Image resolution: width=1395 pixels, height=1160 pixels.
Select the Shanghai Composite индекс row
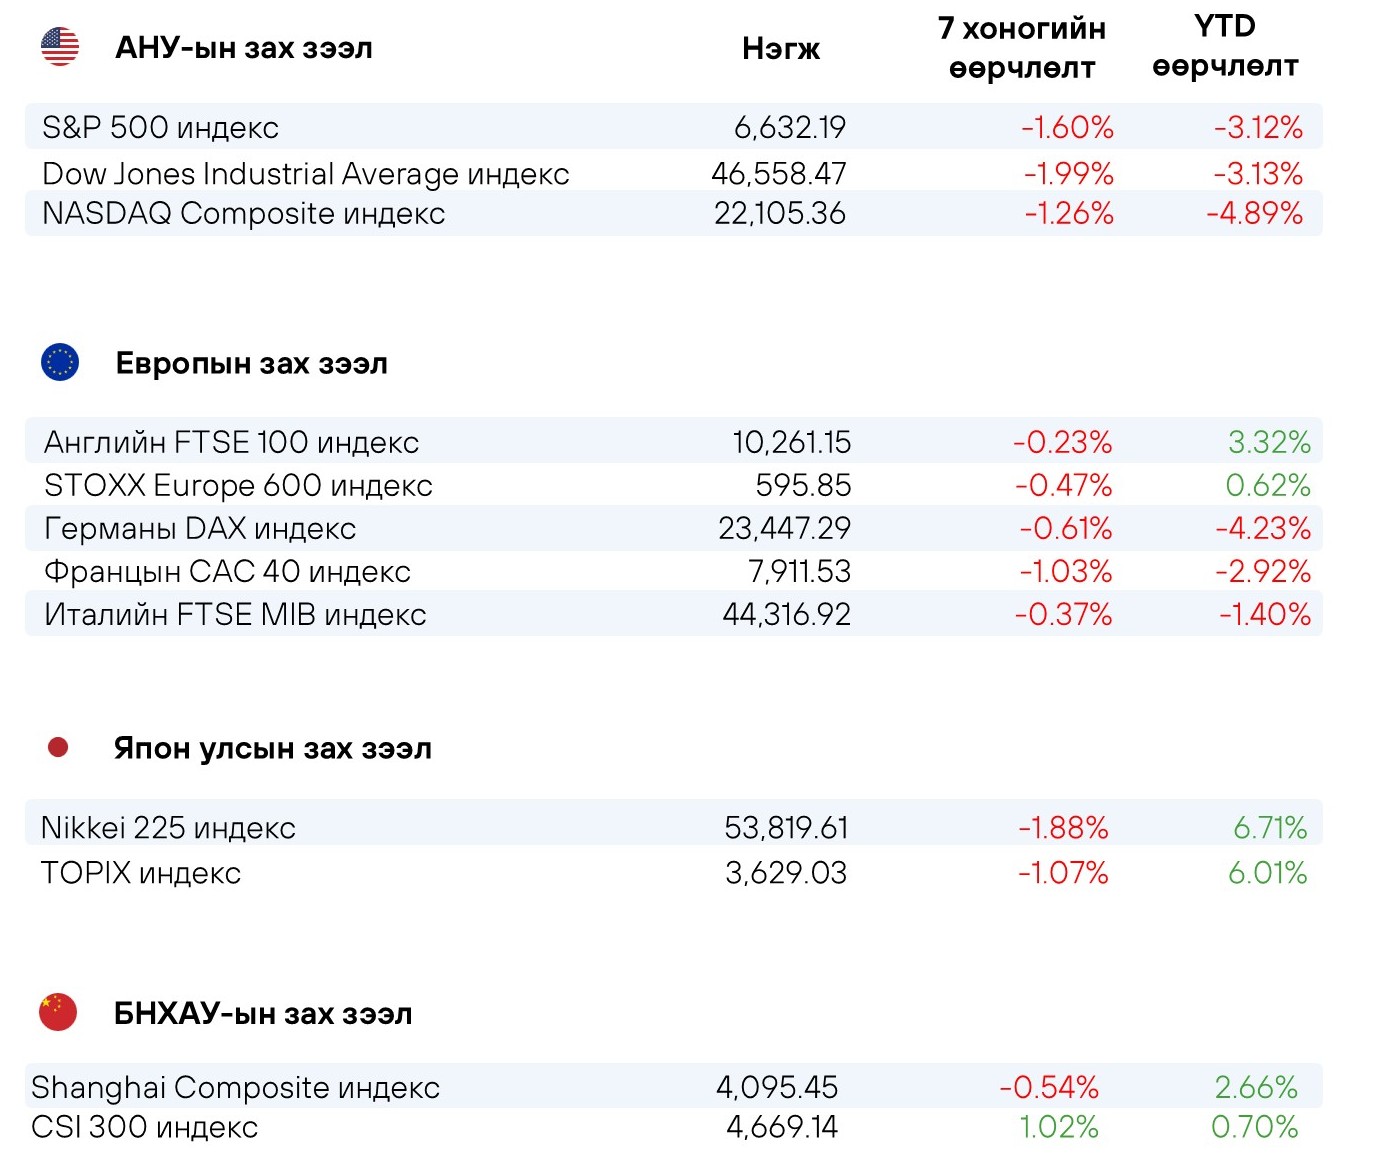[673, 1086]
